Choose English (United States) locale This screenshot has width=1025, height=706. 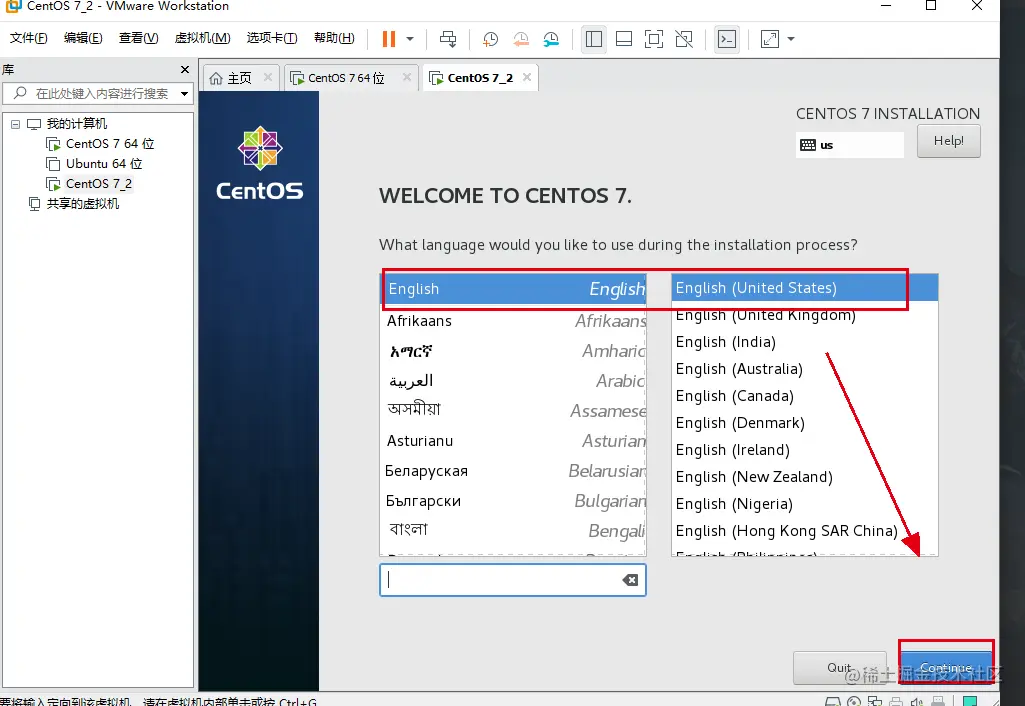coord(805,288)
